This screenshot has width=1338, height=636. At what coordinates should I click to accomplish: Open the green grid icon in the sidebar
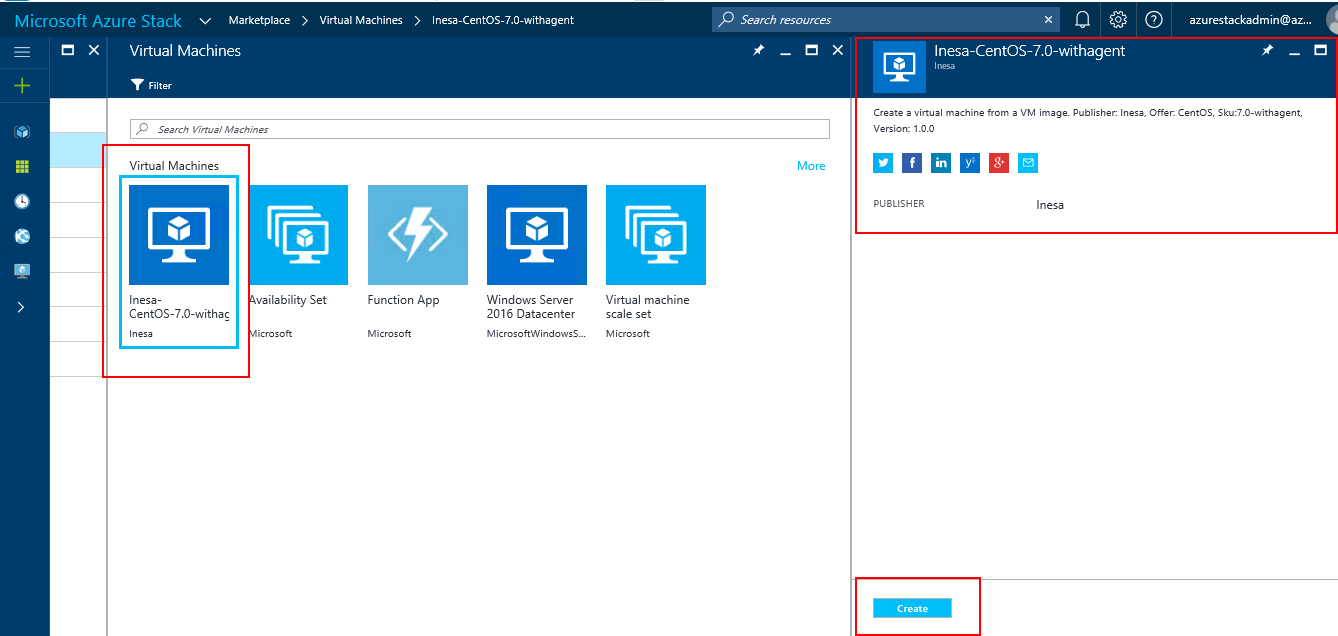click(22, 166)
